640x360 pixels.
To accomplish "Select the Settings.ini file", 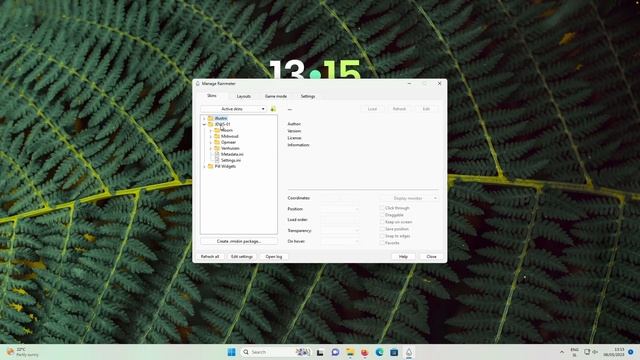I will click(231, 160).
